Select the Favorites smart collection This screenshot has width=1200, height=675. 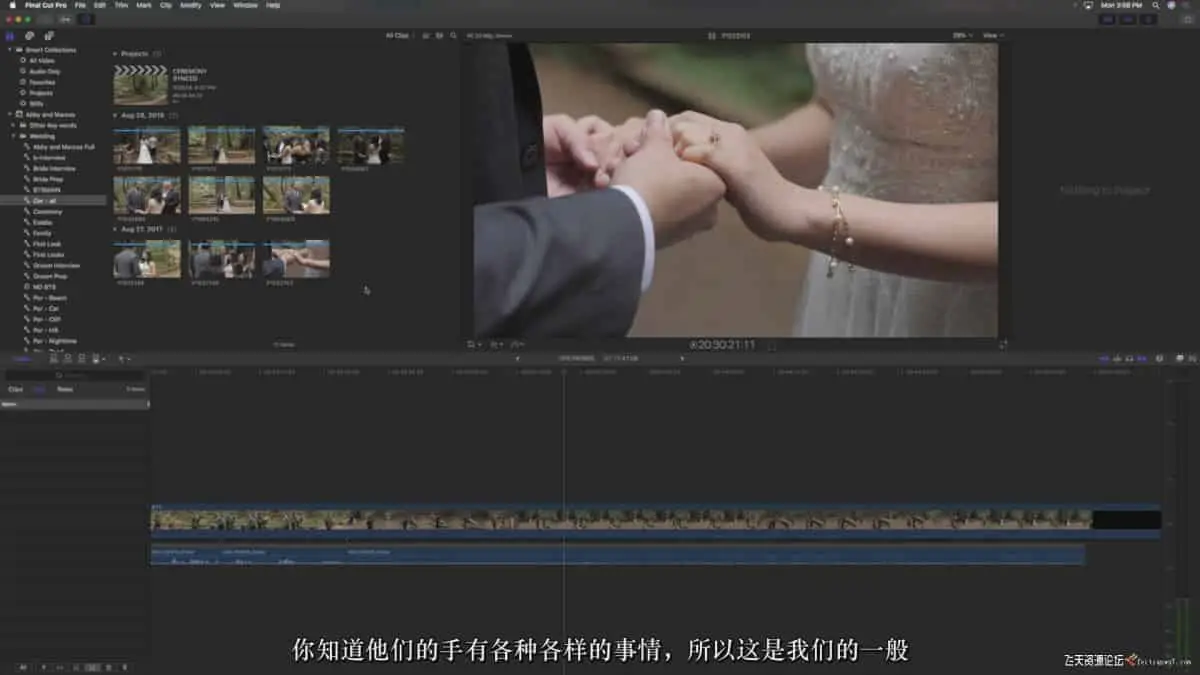click(42, 82)
